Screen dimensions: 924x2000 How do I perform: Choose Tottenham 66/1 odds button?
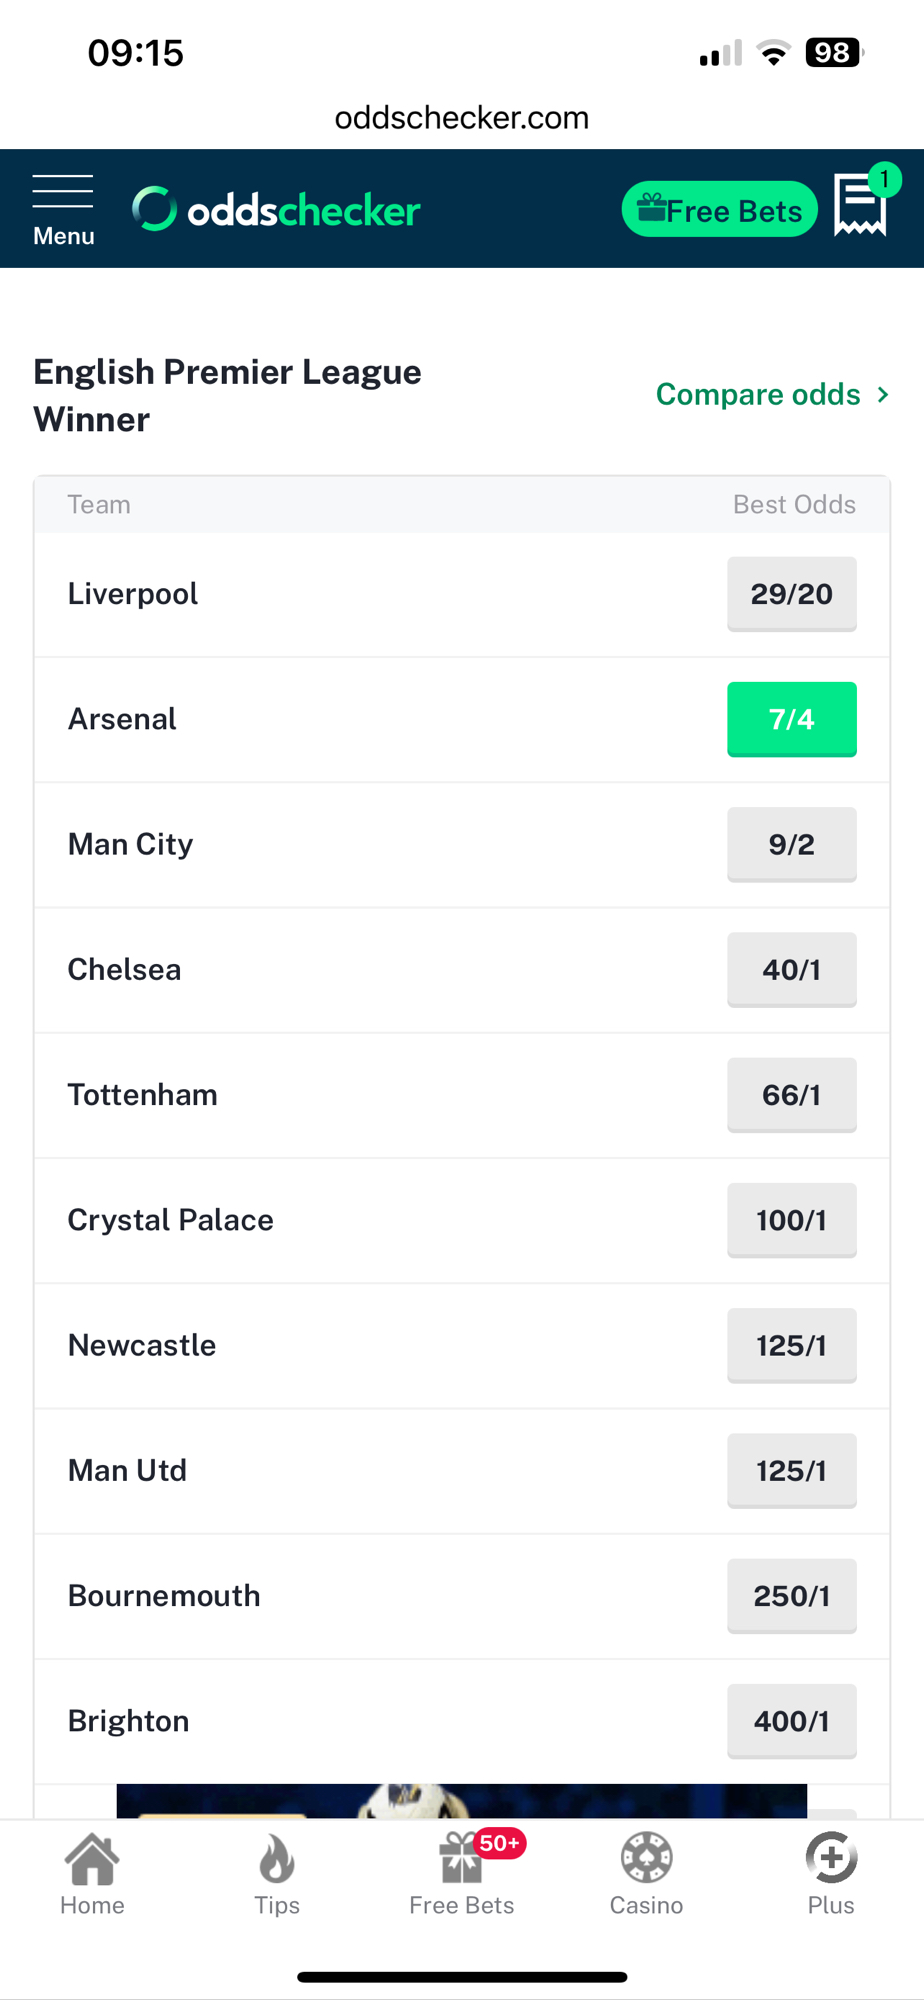[791, 1095]
